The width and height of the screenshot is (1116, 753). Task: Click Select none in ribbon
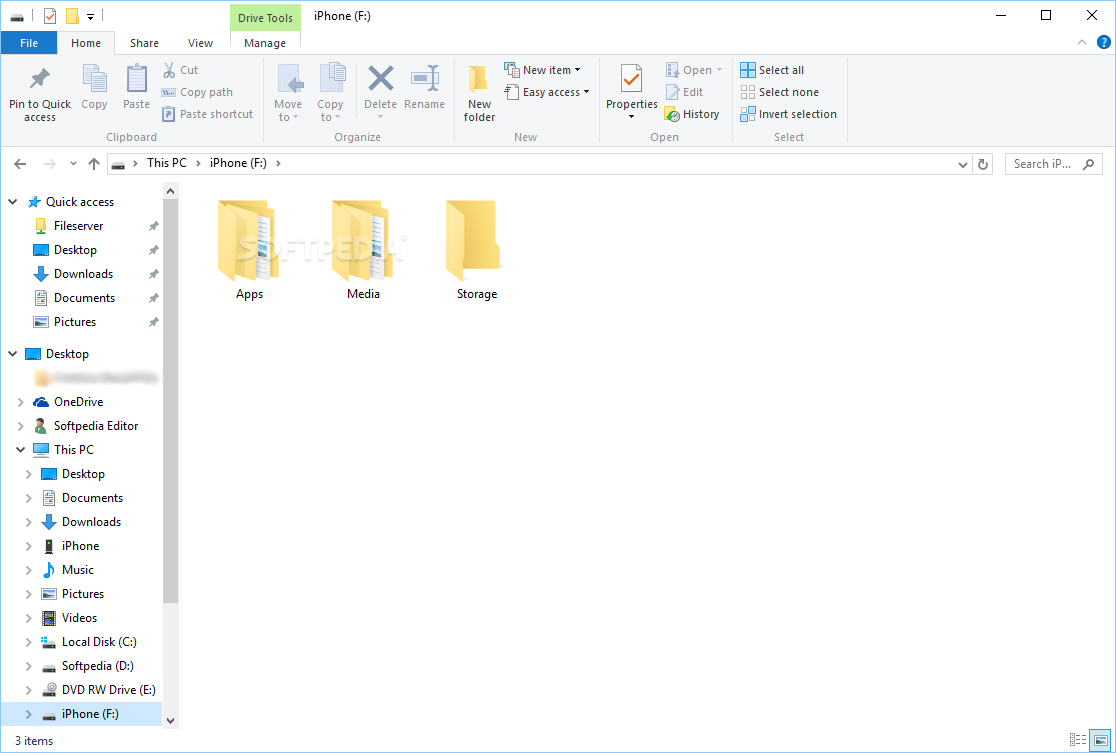click(779, 92)
